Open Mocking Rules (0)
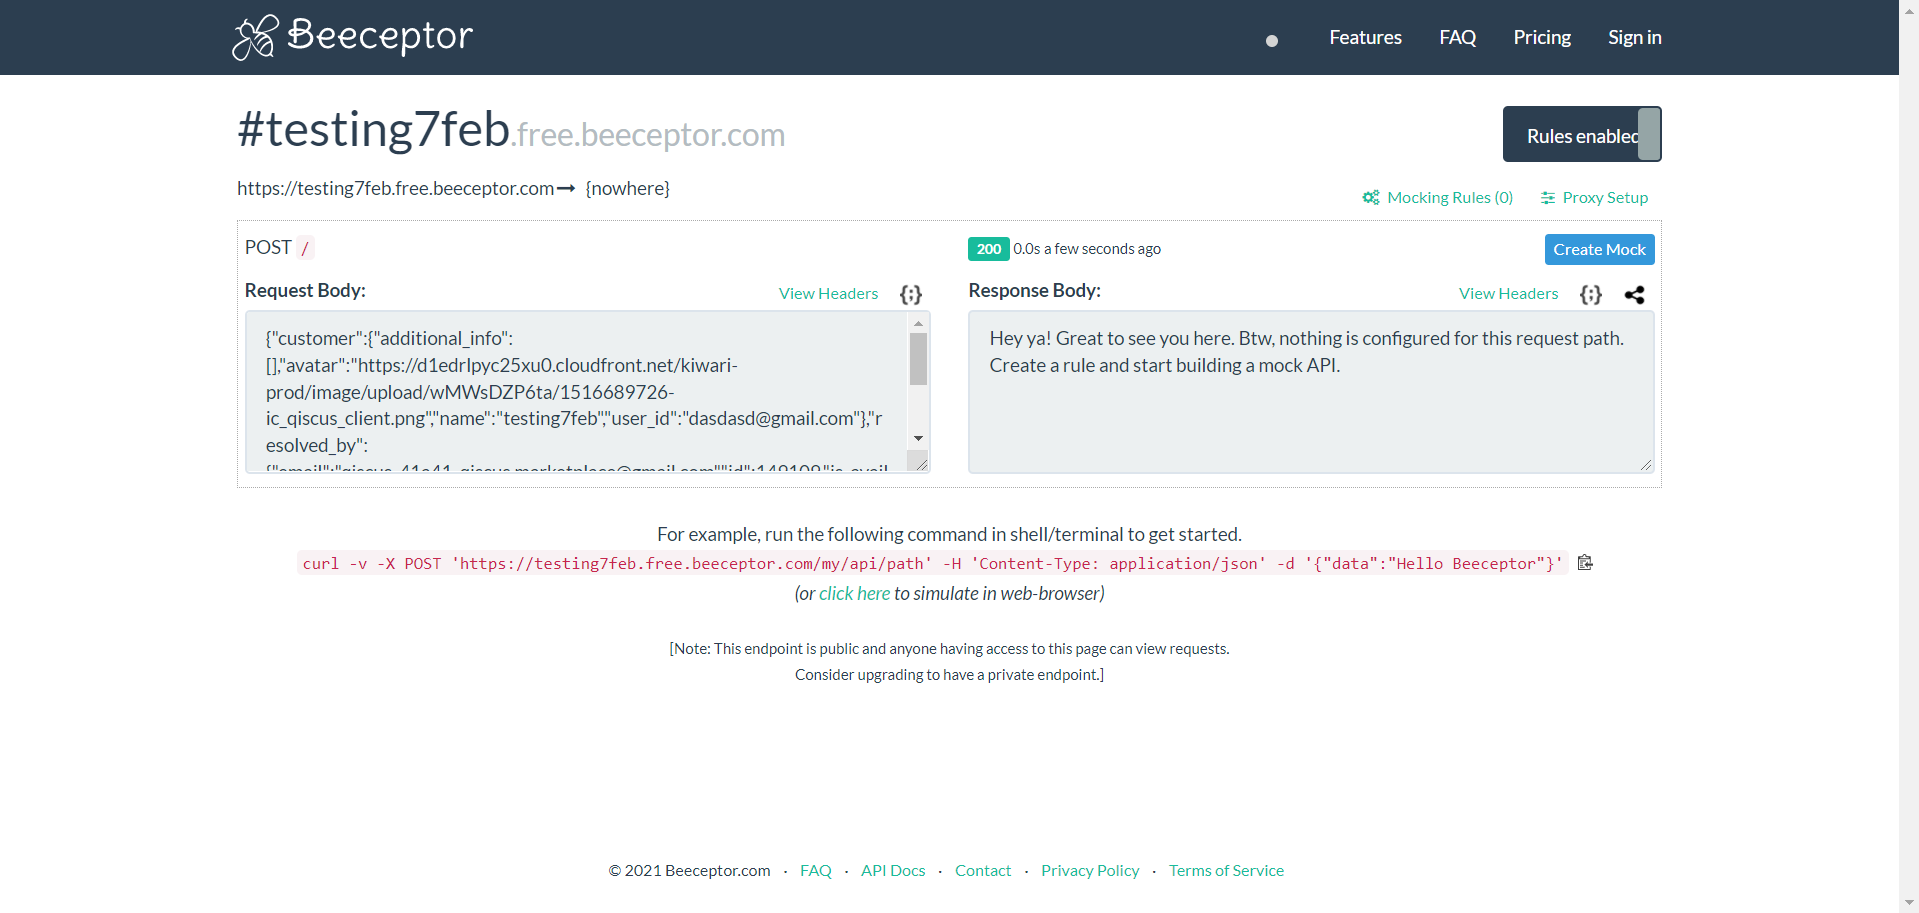Viewport: 1919px width, 913px height. click(x=1450, y=198)
